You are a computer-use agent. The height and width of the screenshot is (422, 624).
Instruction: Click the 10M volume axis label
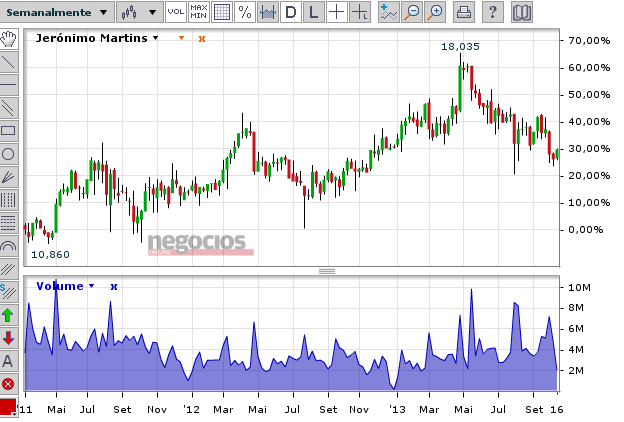tap(579, 287)
